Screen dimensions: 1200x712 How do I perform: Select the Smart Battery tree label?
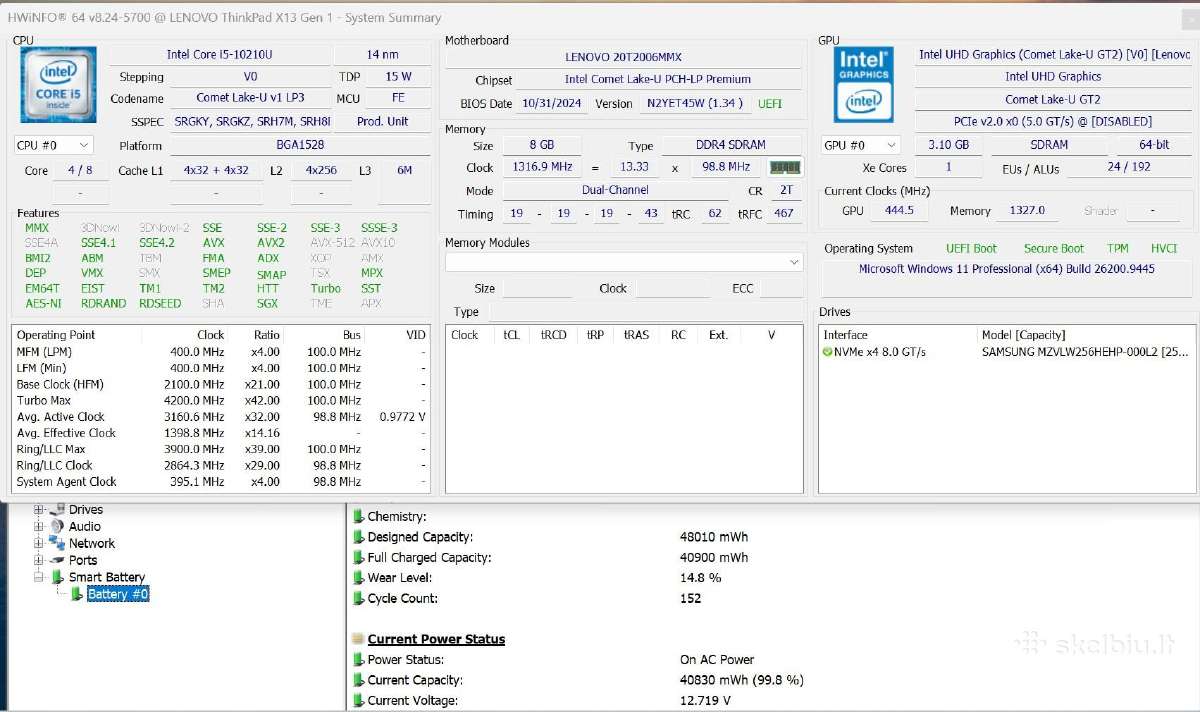(107, 577)
